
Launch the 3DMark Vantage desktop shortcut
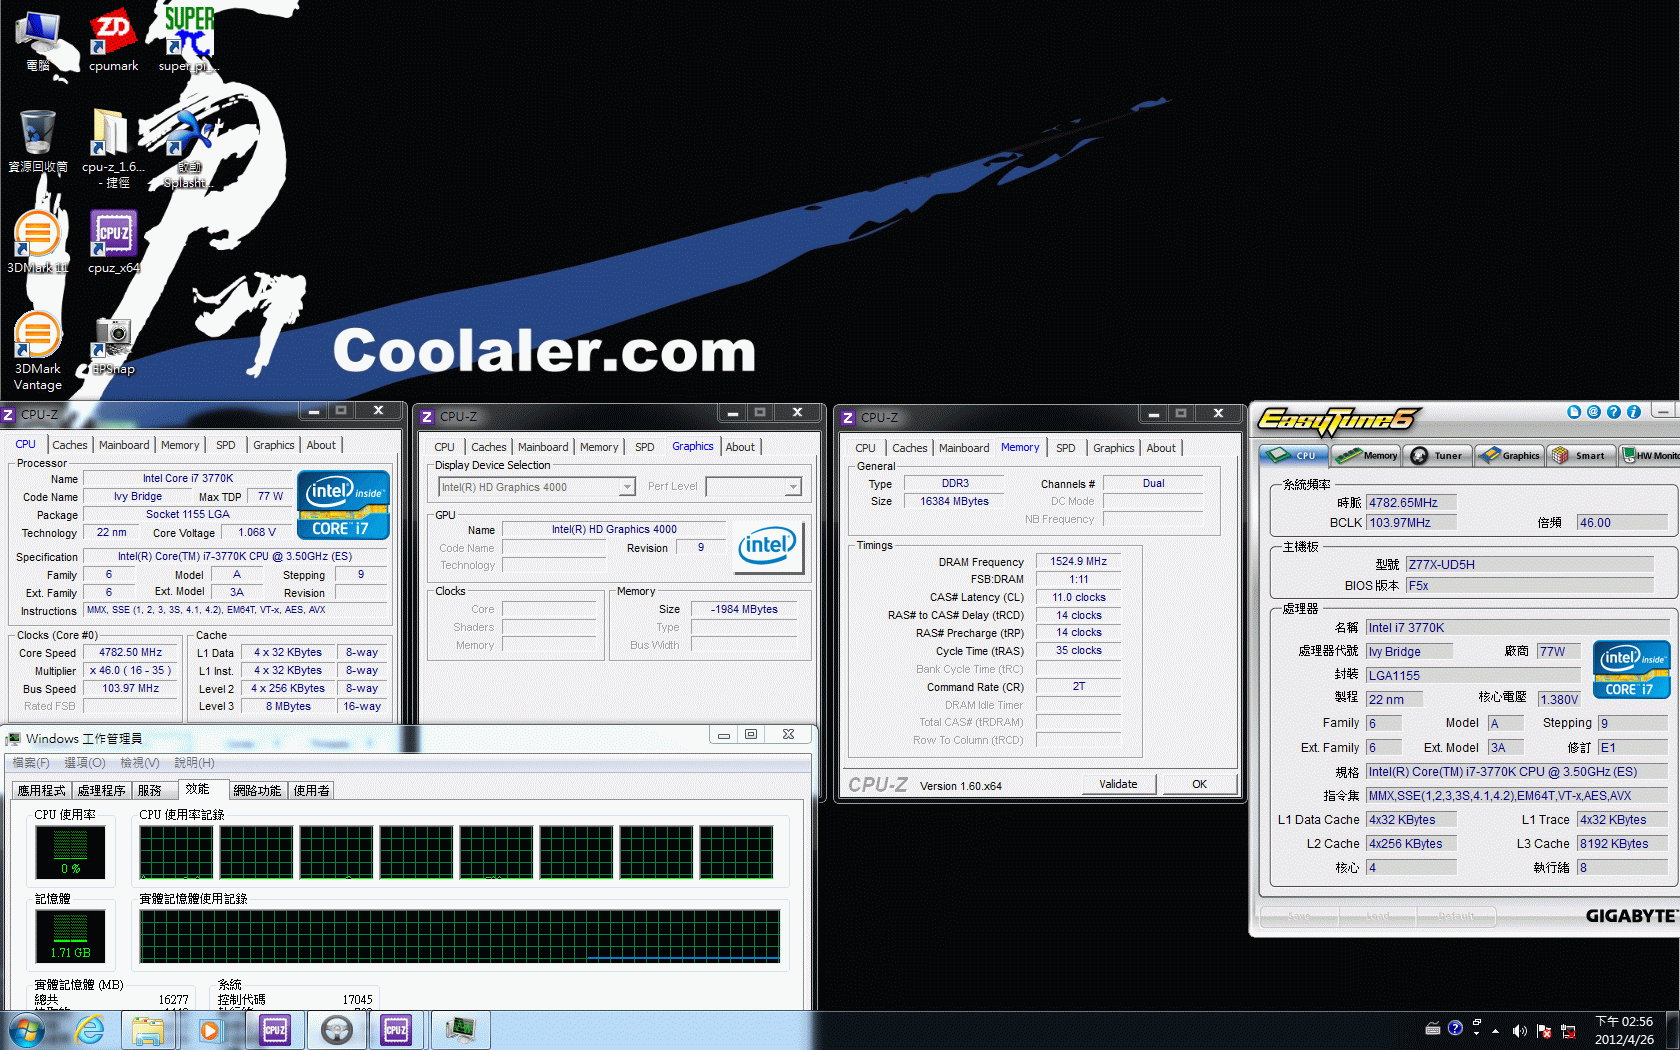pos(38,350)
